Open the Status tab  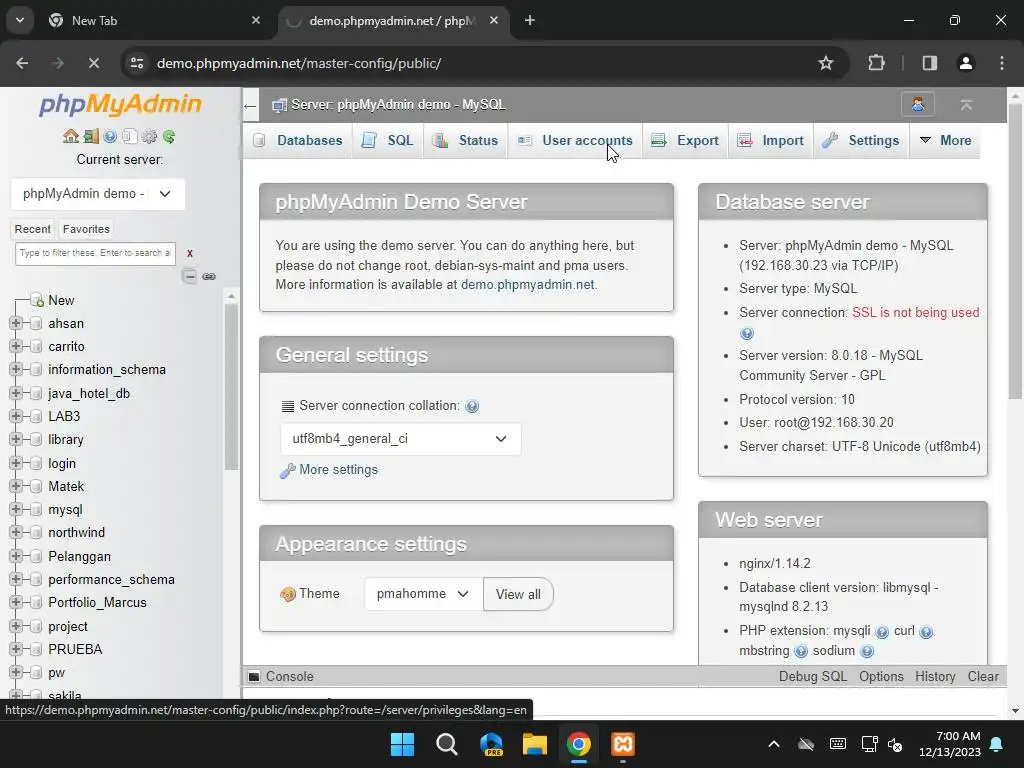pos(466,140)
